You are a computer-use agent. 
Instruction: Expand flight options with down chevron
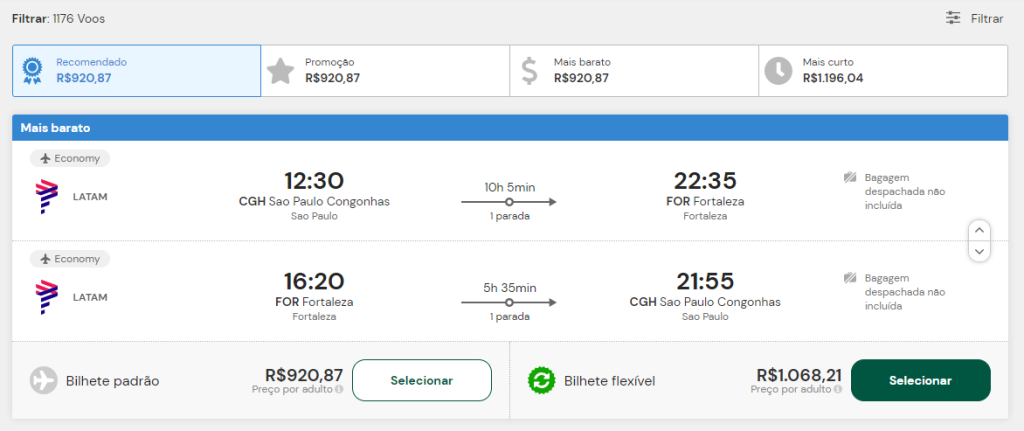click(979, 251)
